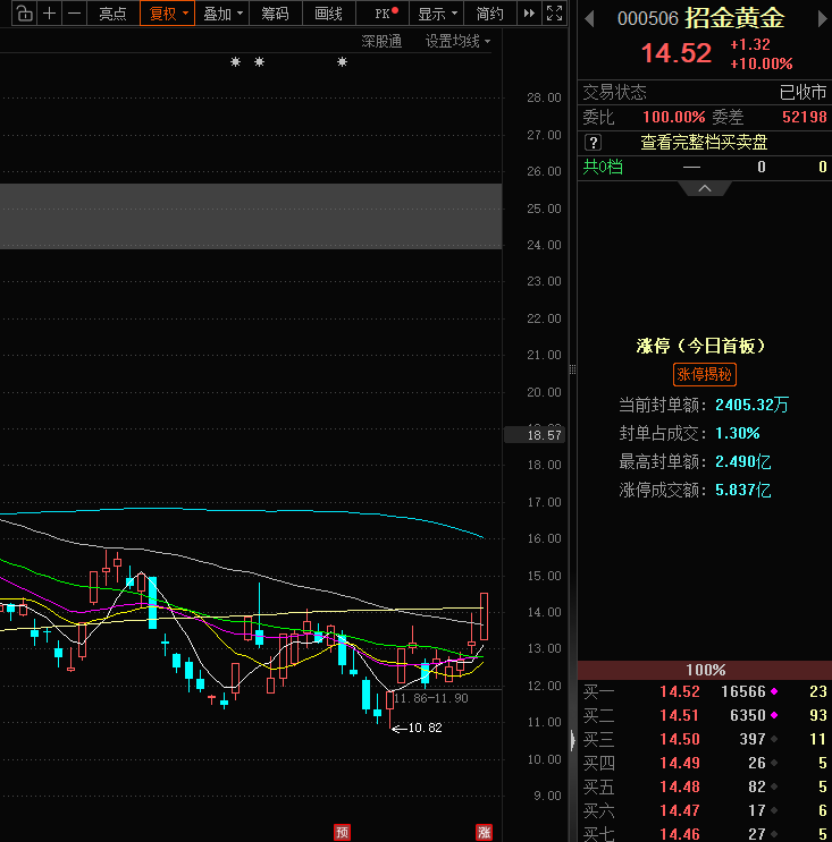This screenshot has height=842, width=832.
Task: Click 涨停（今日首板）heading
Action: (701, 346)
